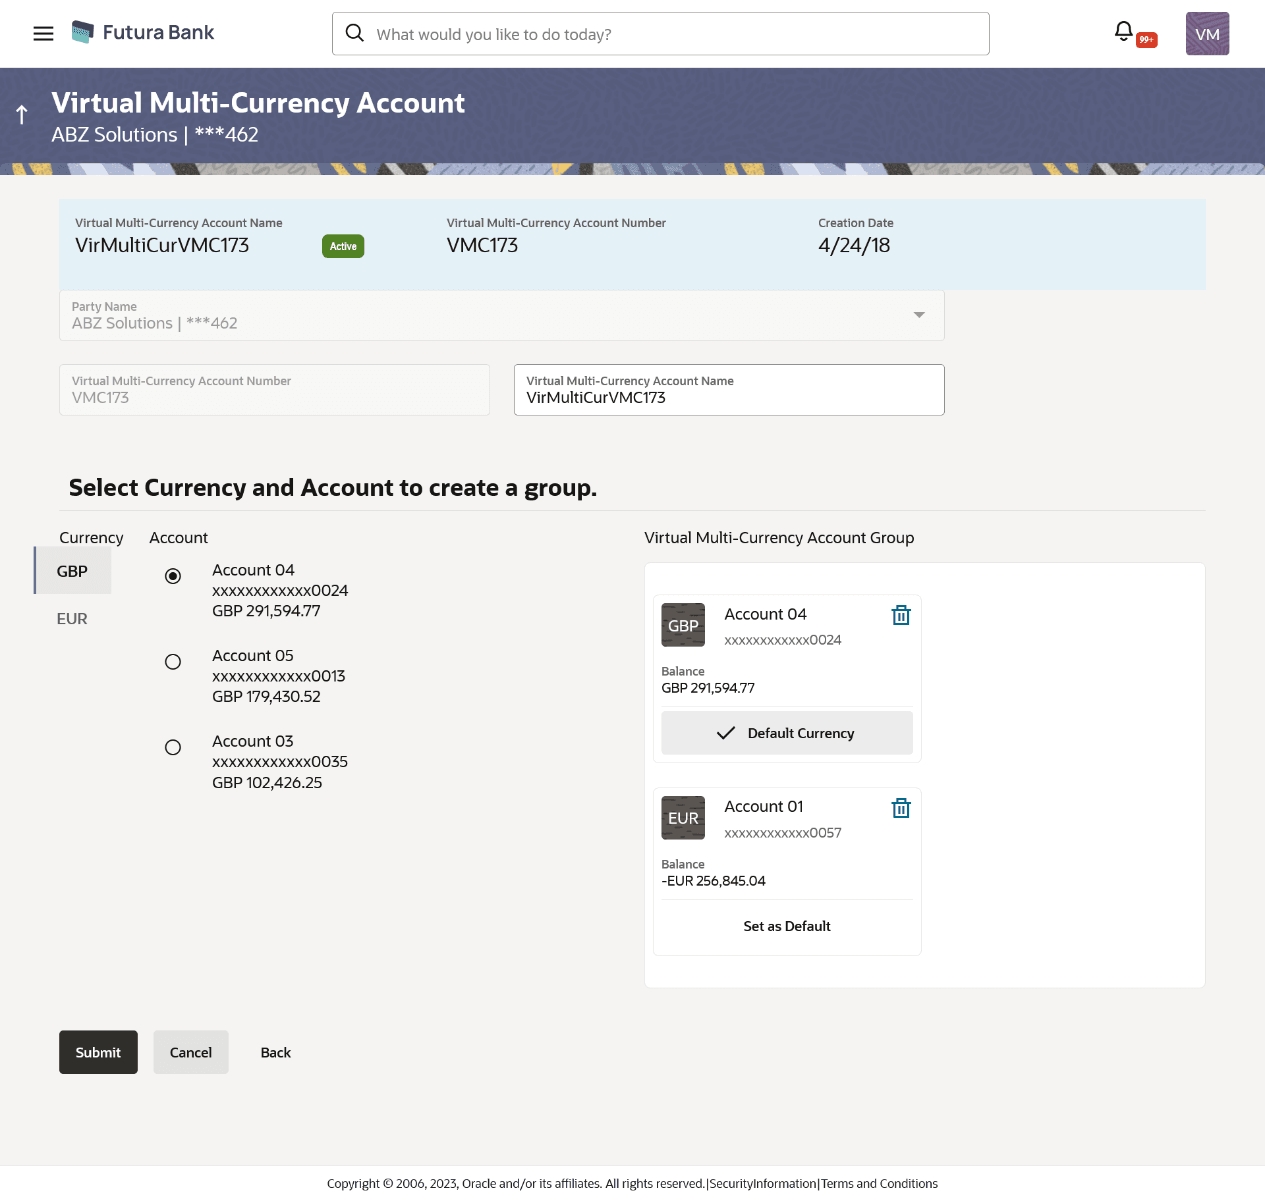Viewport: 1265px width, 1201px height.
Task: Choose Account 03 via its radio button
Action: pos(172,747)
